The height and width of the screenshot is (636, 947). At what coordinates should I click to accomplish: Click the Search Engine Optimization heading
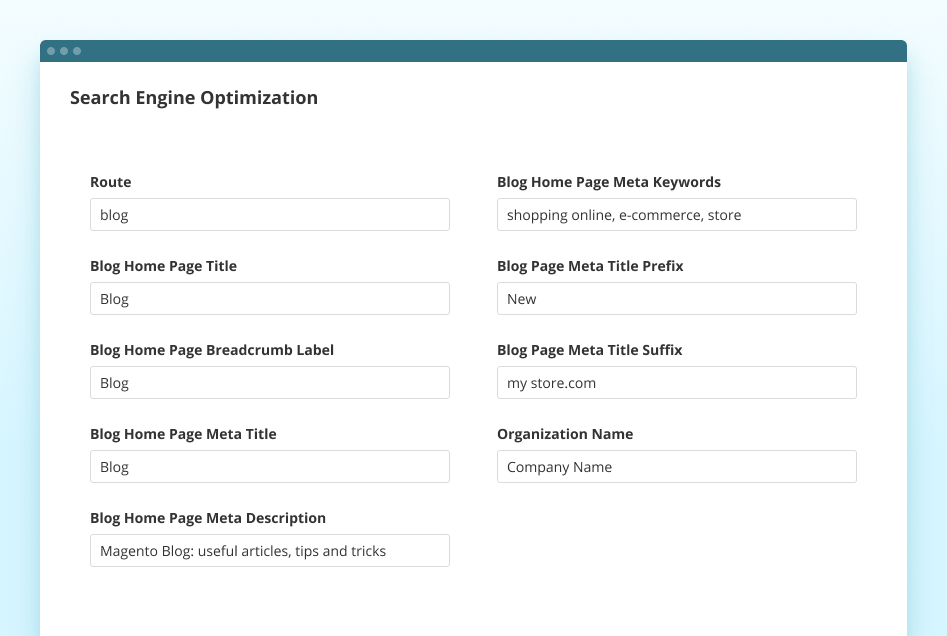point(194,97)
